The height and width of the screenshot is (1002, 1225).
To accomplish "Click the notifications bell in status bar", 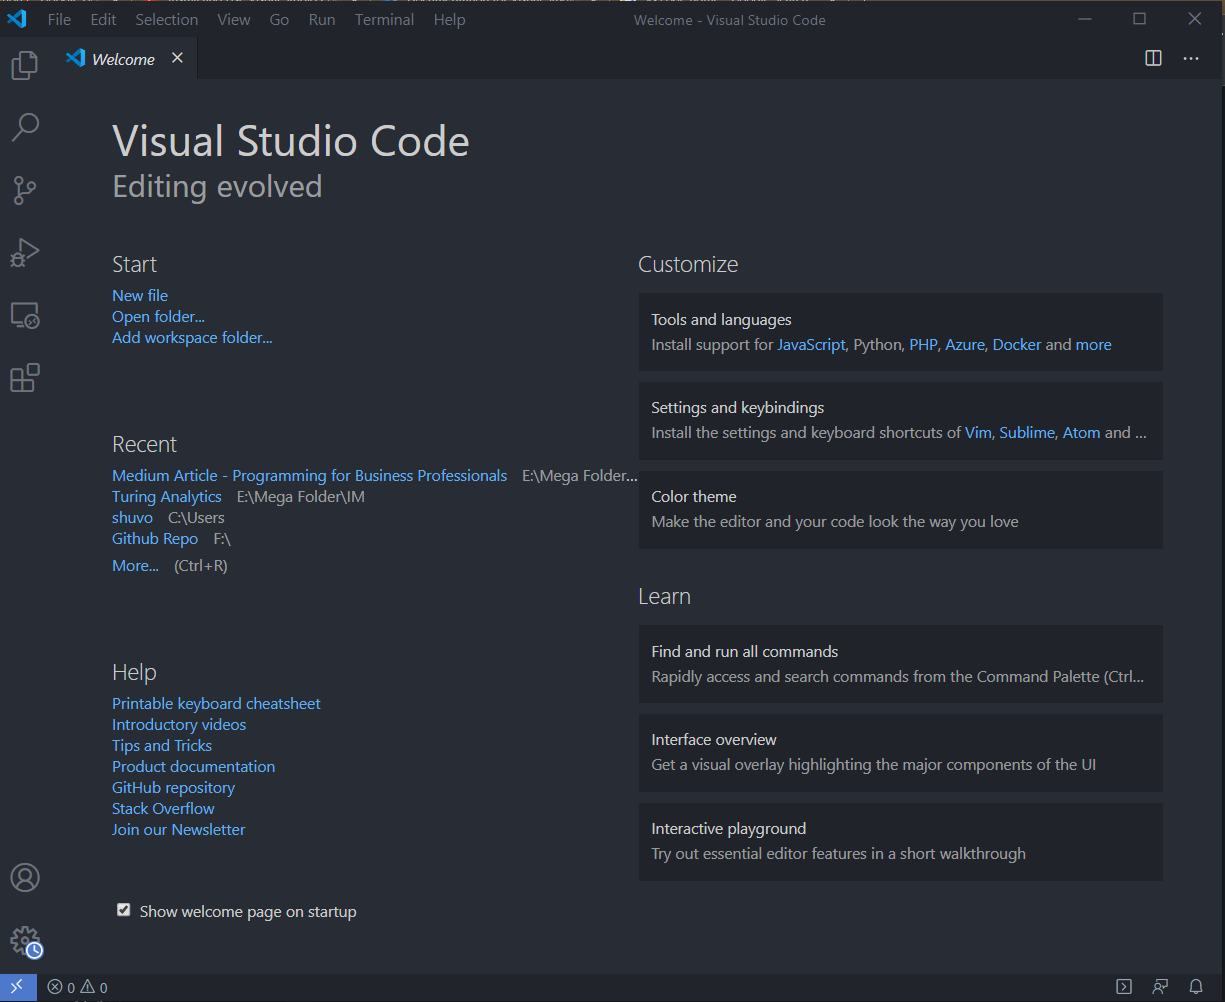I will [1196, 986].
